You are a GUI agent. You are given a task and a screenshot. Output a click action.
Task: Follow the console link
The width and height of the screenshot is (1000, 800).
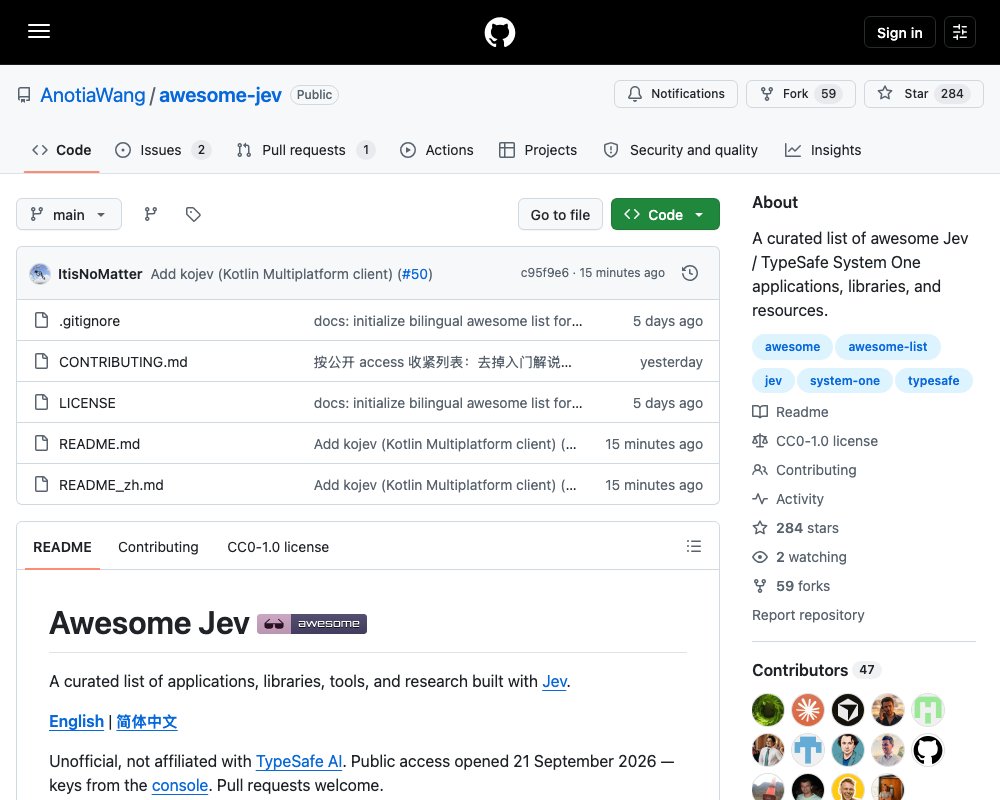pos(180,785)
